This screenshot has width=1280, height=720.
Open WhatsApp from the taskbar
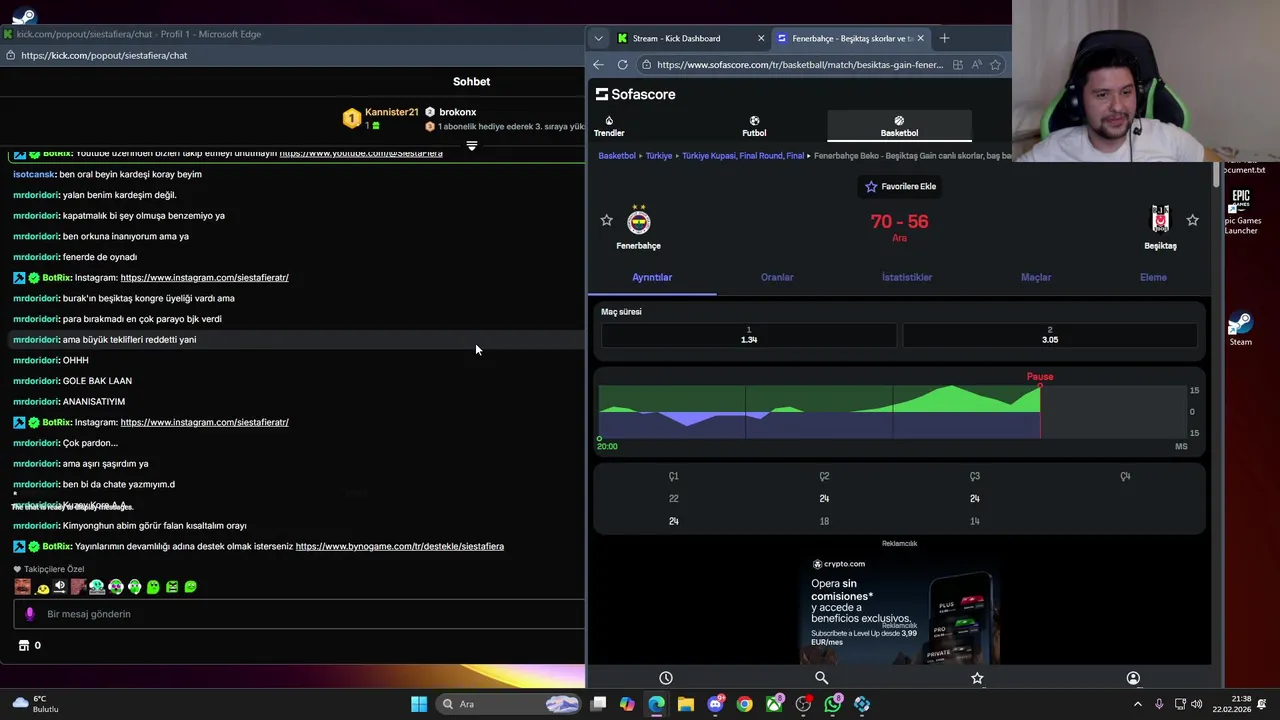832,704
